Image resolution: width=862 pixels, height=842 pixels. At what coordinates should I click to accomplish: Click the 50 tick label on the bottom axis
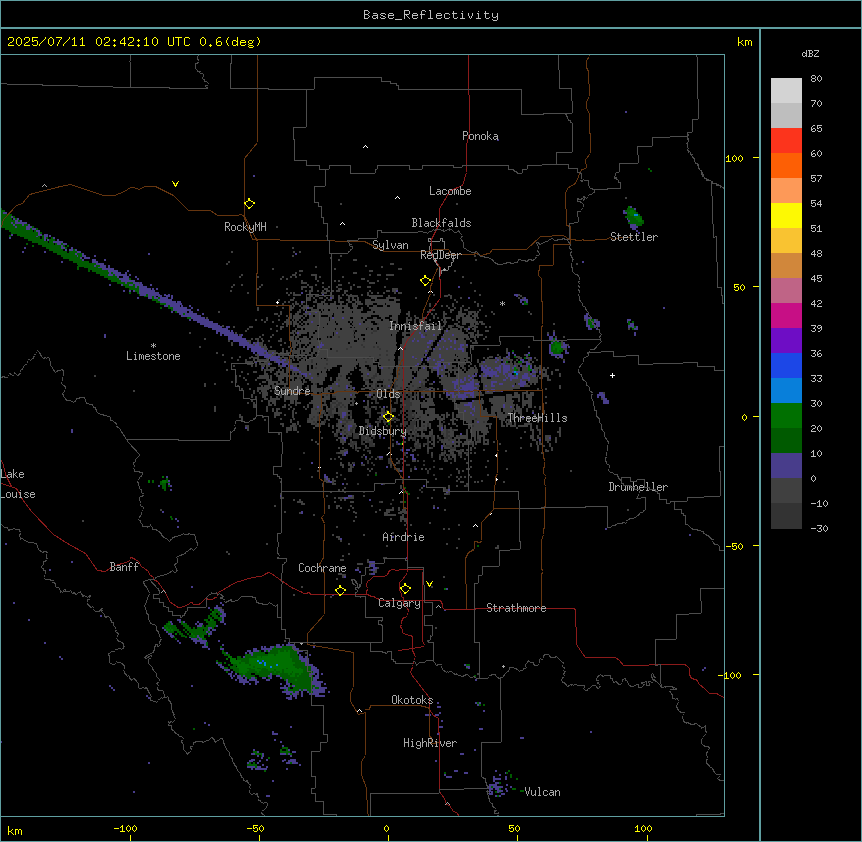point(514,828)
